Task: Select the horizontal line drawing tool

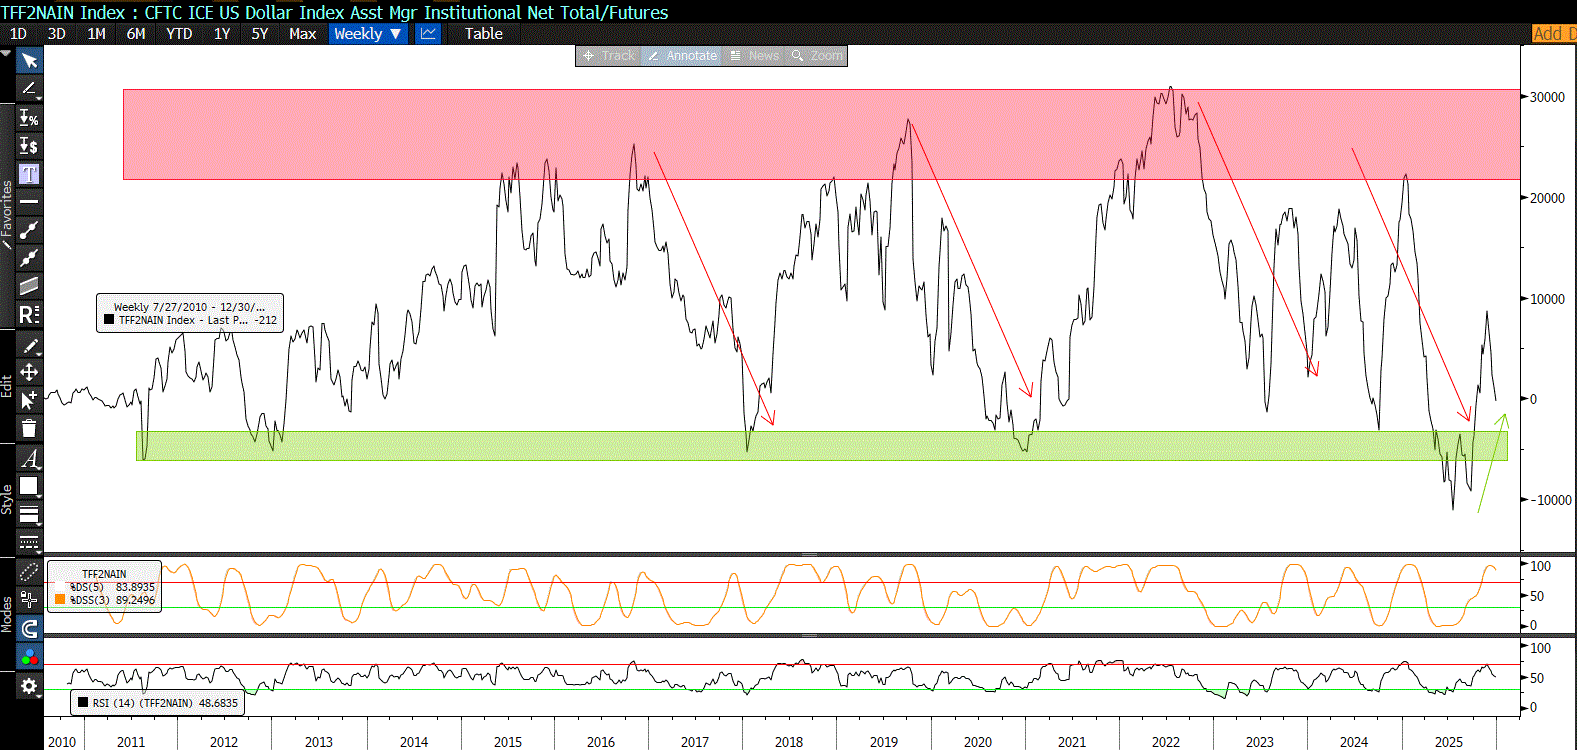Action: [x=29, y=202]
